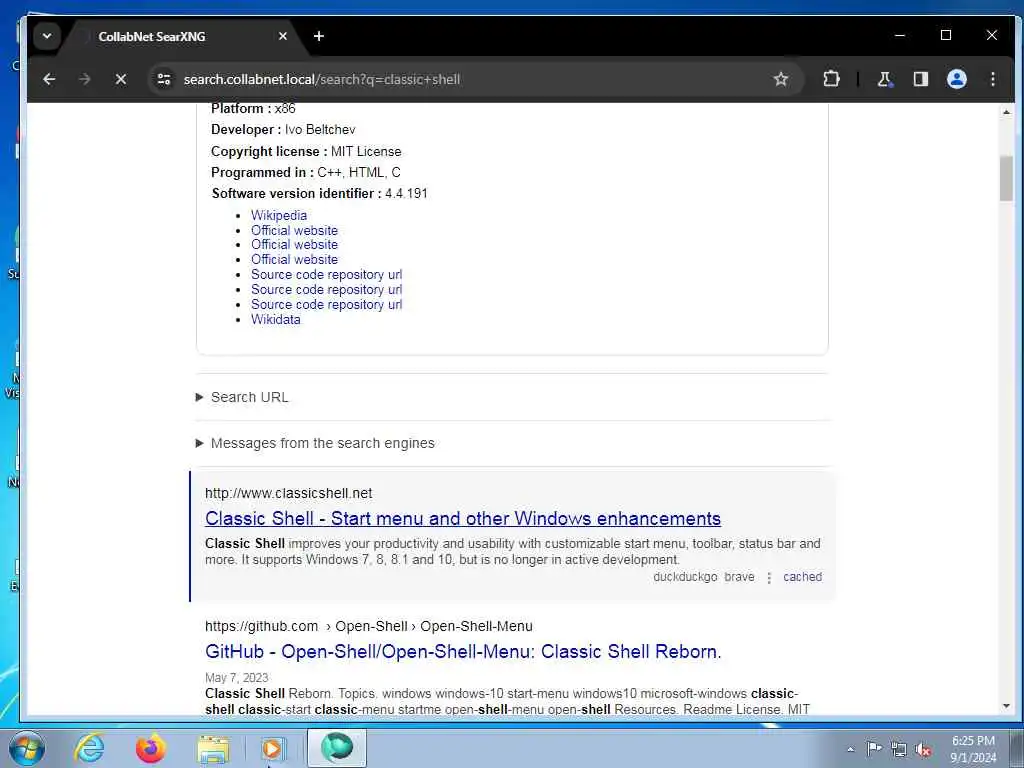Open Action Center flag icon

(x=874, y=749)
